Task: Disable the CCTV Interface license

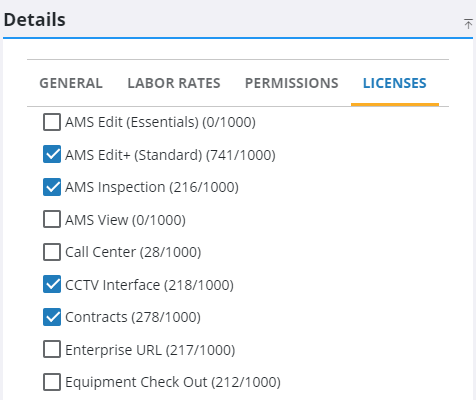Action: 52,284
